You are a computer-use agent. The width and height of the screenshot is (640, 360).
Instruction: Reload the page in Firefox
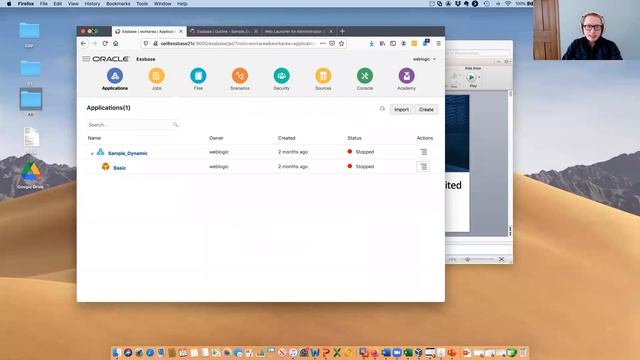(105, 43)
